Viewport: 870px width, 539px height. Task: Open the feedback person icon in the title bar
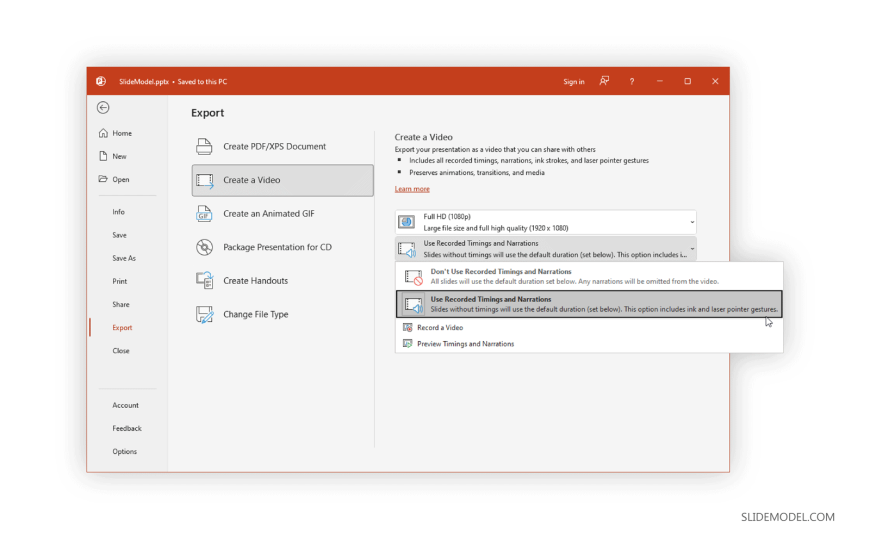click(x=604, y=81)
